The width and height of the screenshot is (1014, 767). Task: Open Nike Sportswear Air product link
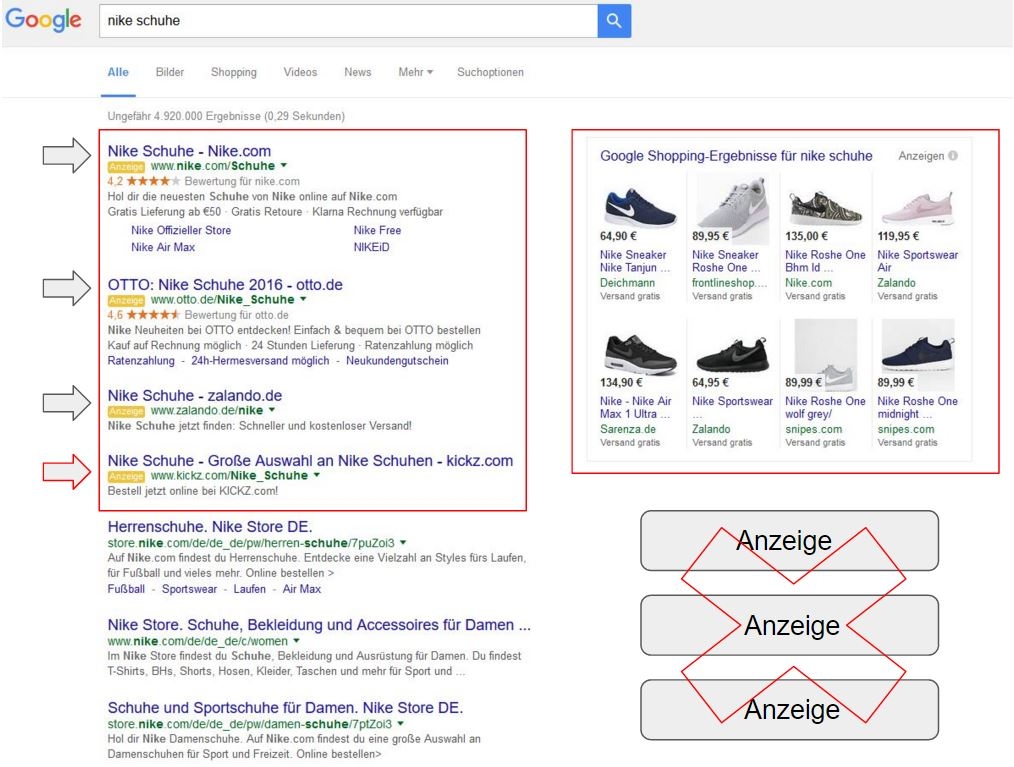point(918,261)
